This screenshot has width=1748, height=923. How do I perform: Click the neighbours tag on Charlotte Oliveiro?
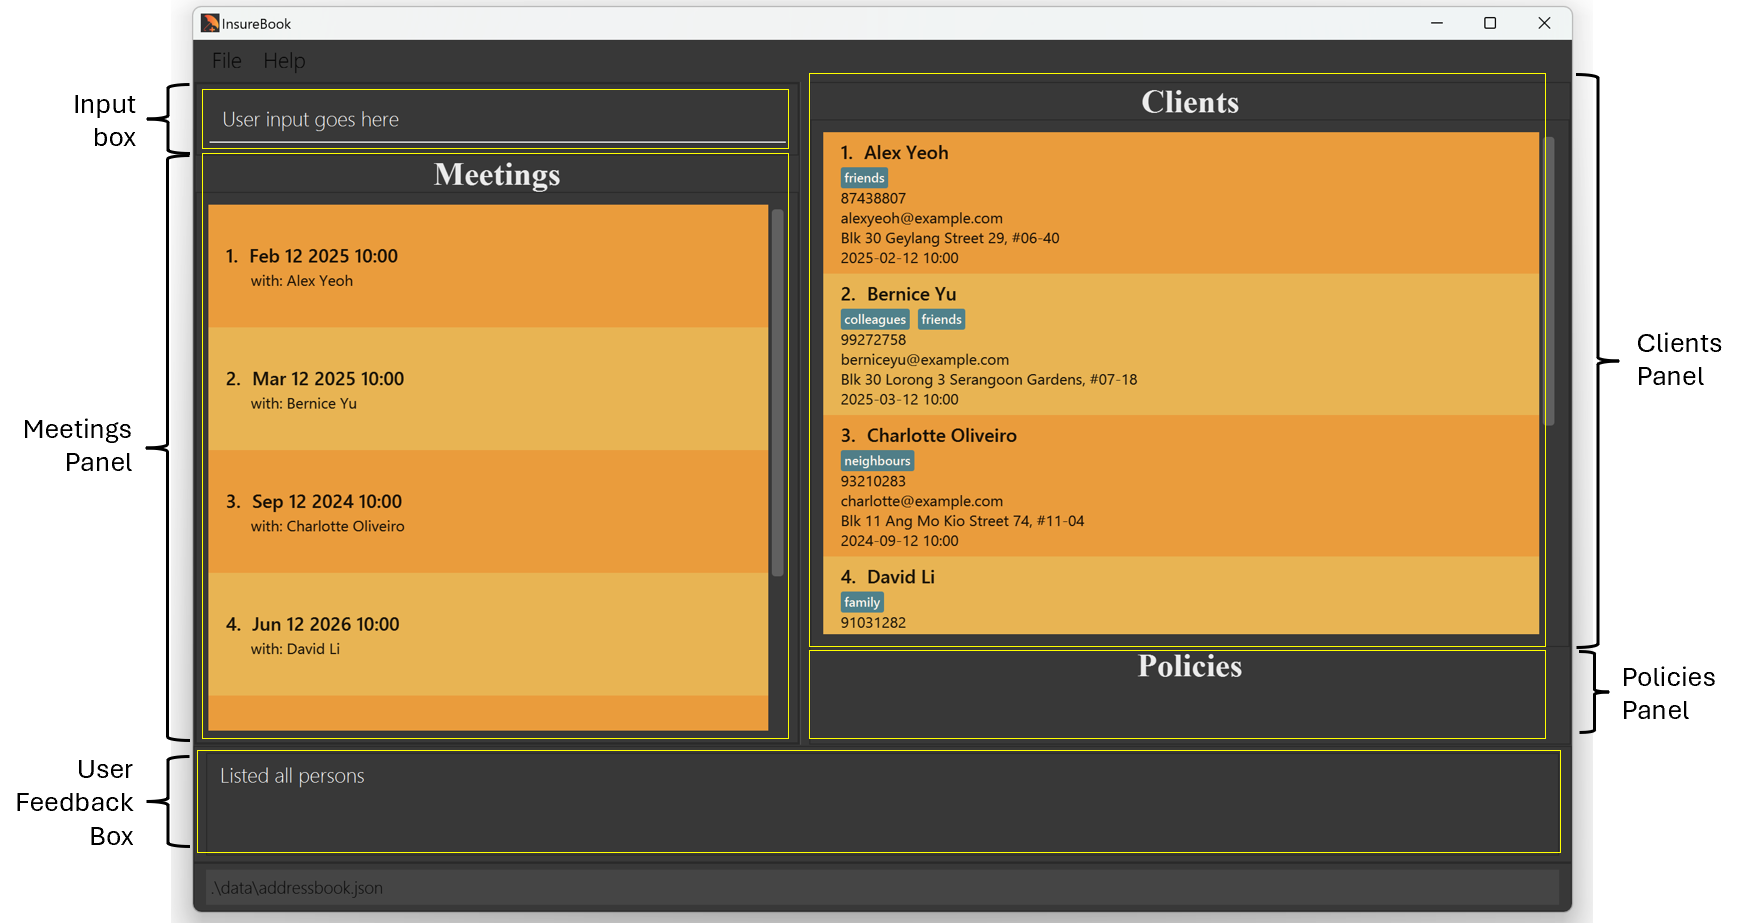[877, 461]
